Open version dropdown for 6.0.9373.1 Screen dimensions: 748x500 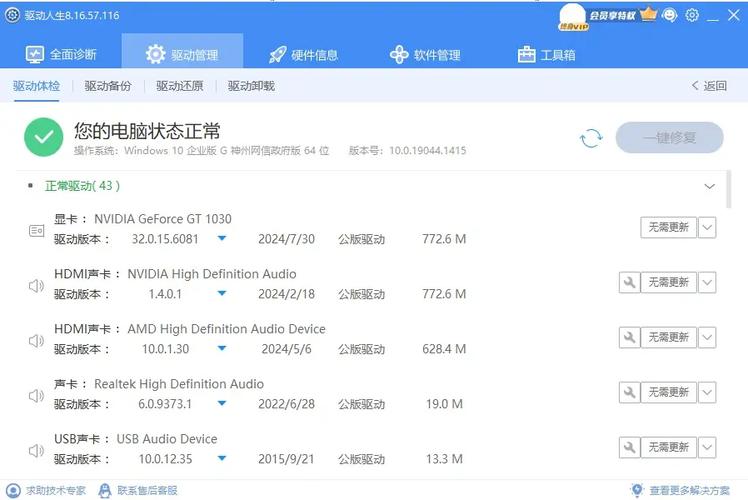(222, 403)
